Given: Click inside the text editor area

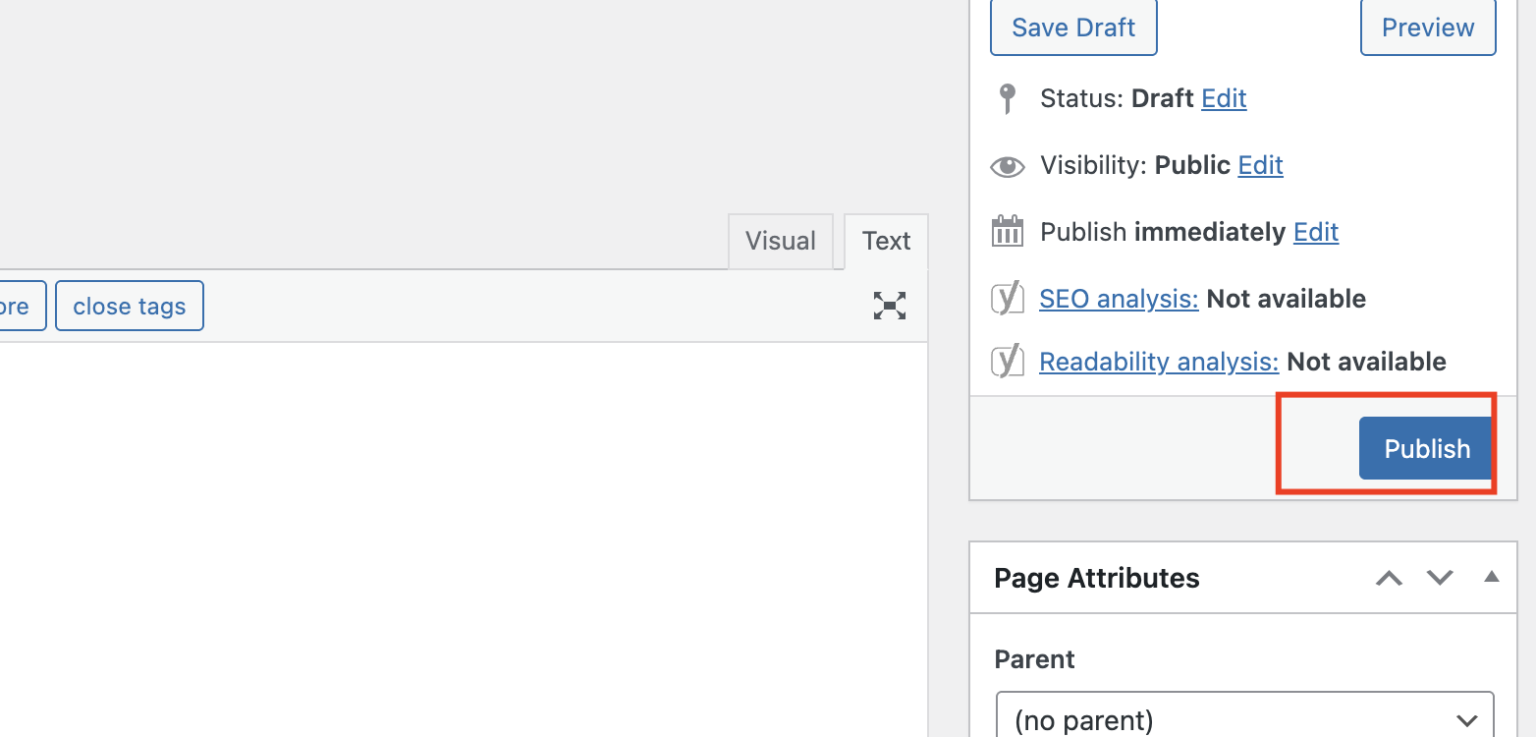Looking at the screenshot, I should pos(463,540).
